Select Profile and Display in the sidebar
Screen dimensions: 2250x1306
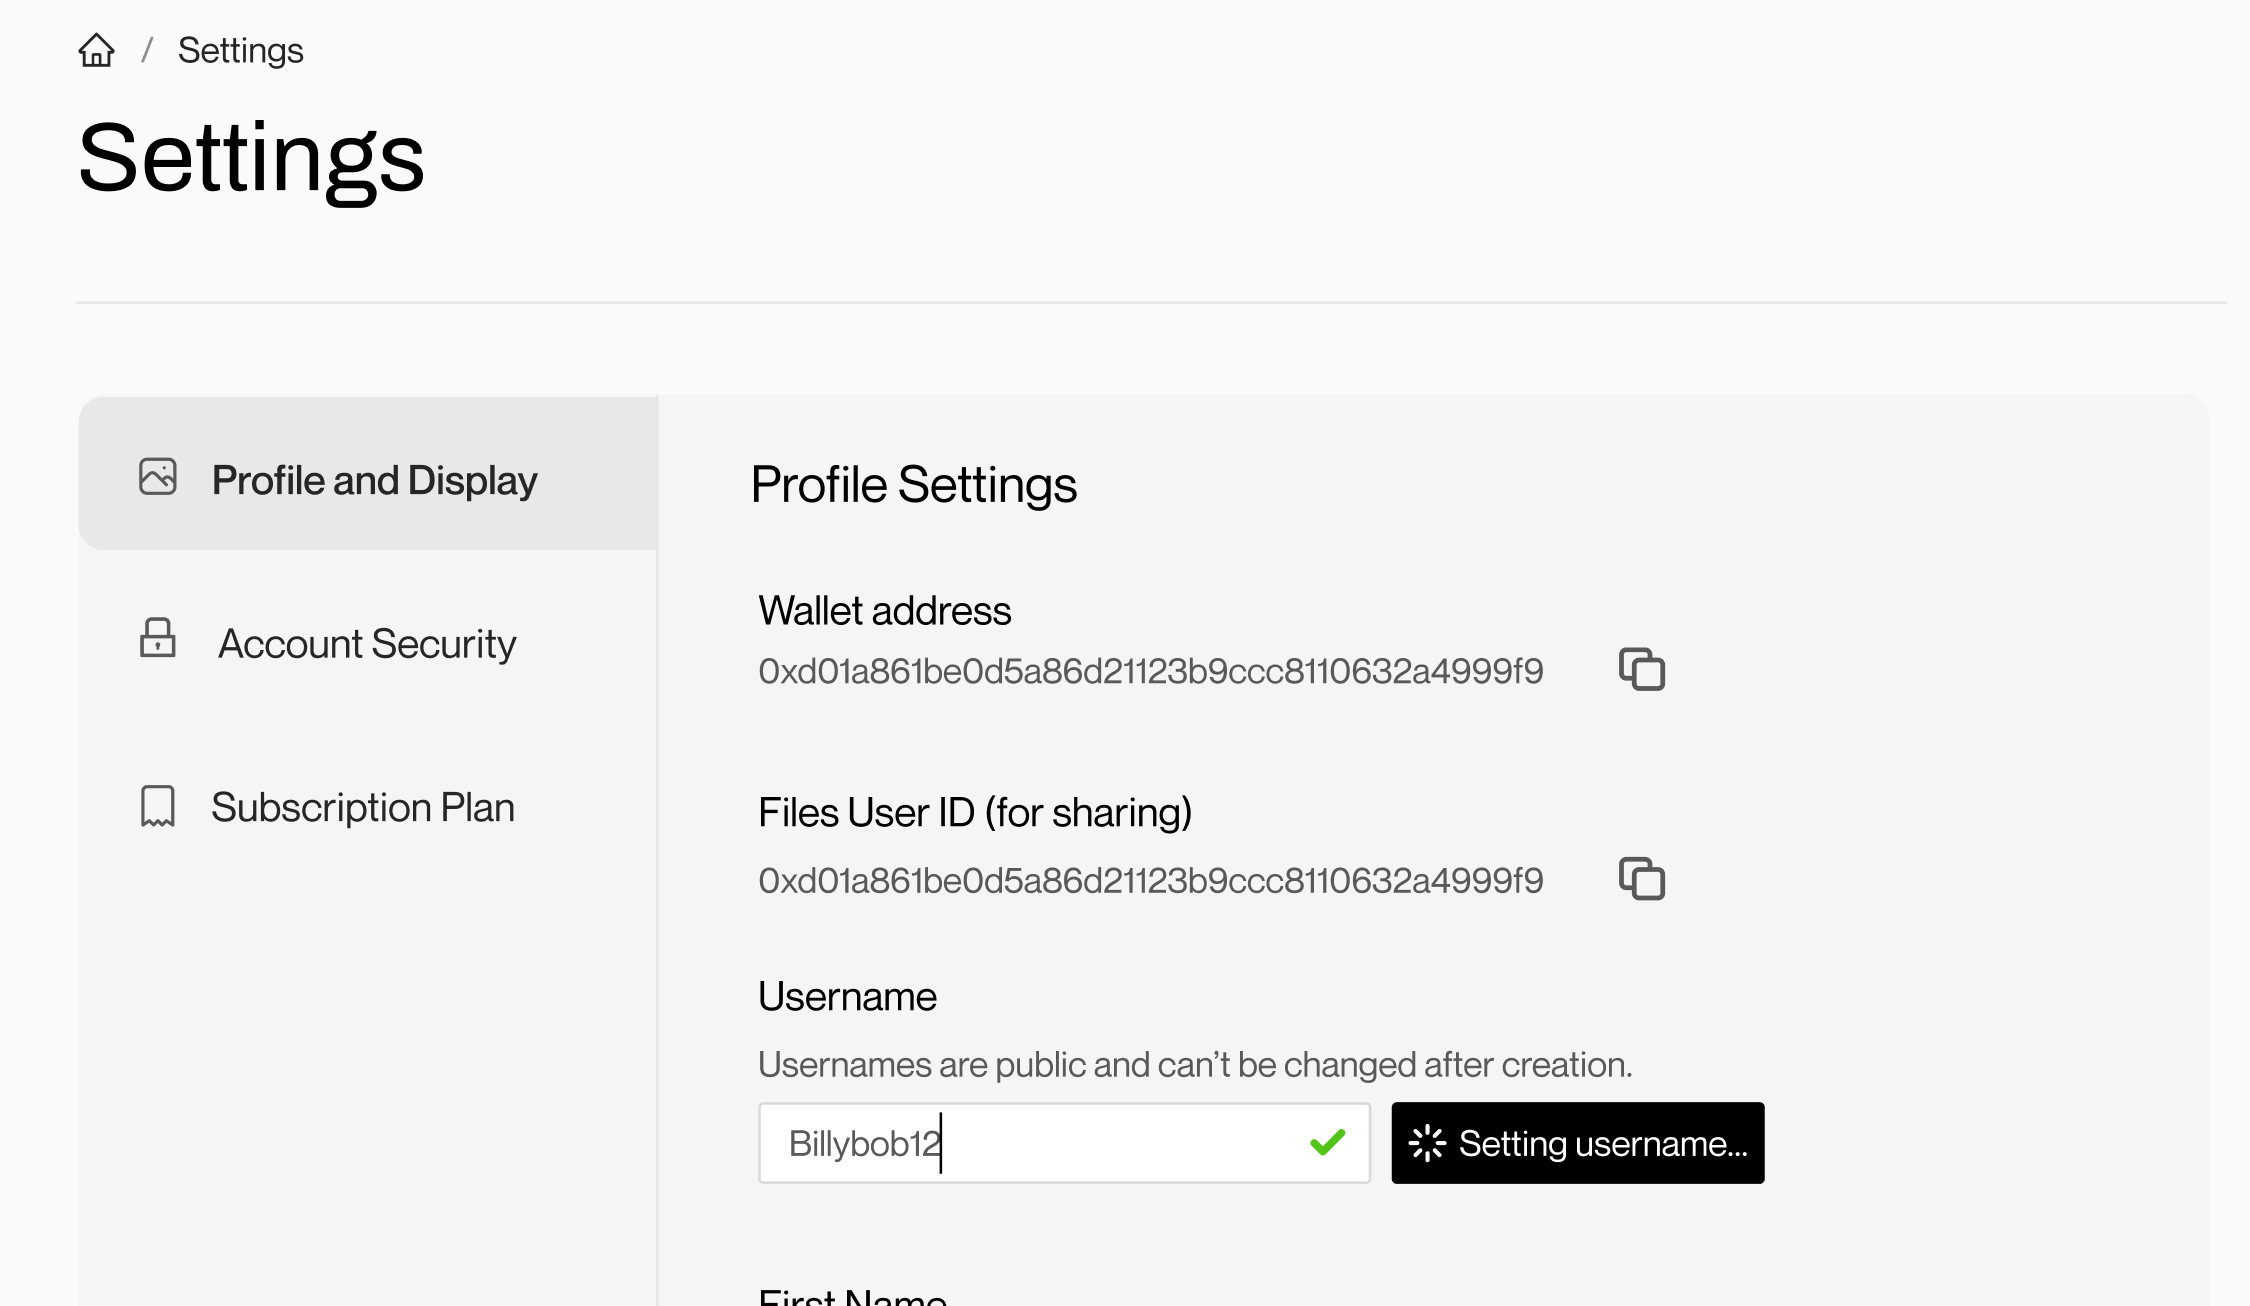373,481
